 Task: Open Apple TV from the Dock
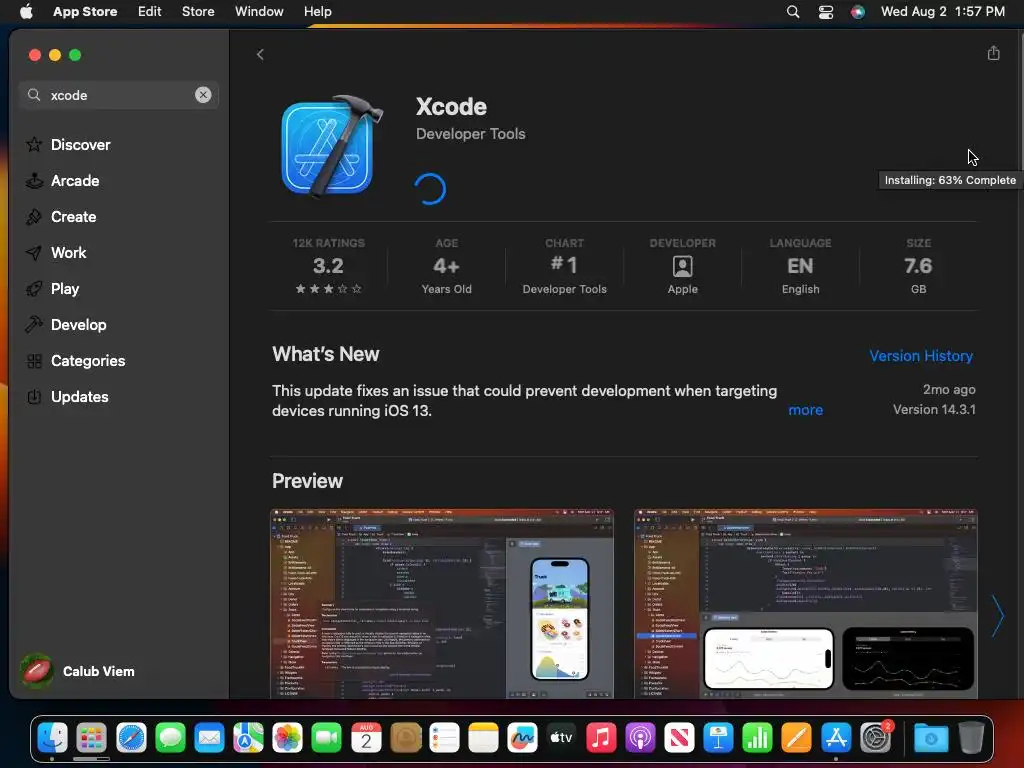click(562, 738)
